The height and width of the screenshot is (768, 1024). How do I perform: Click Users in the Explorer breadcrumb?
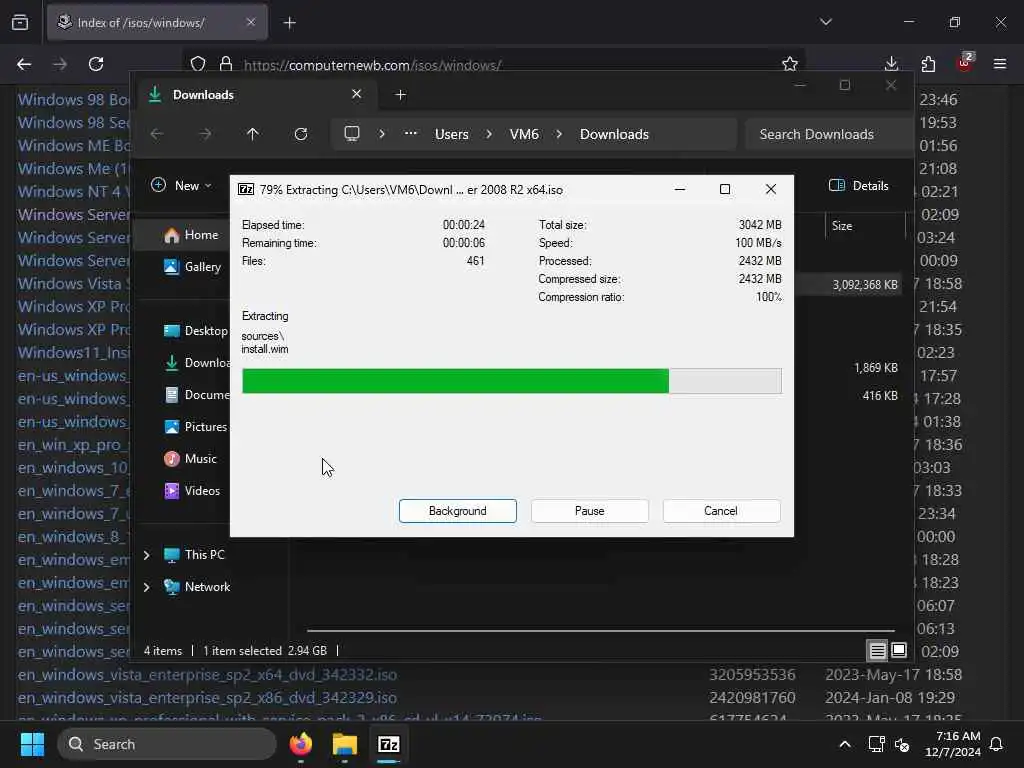[451, 134]
